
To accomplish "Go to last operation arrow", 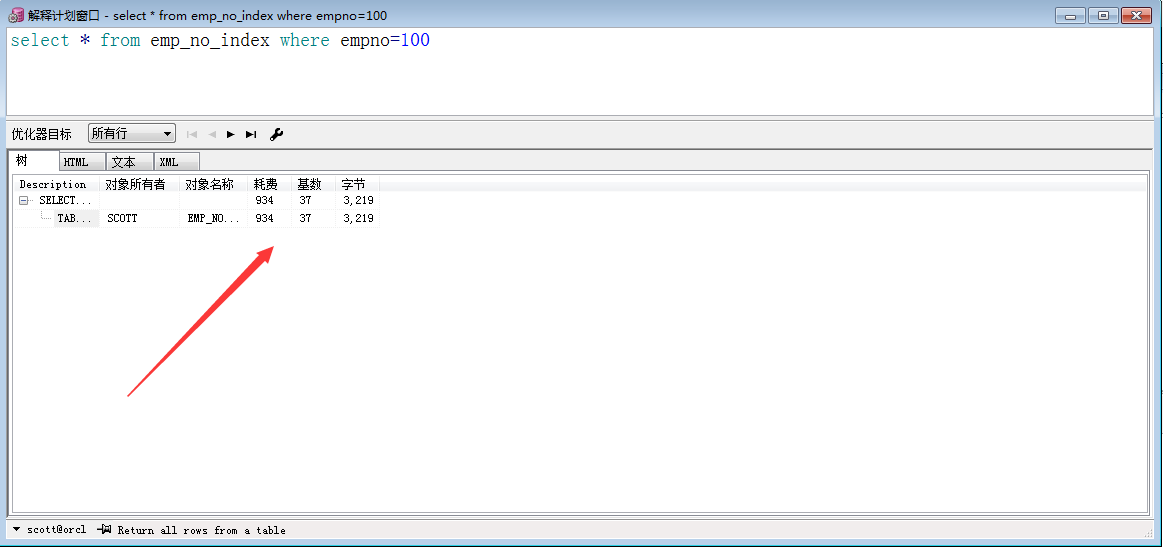I will click(251, 134).
